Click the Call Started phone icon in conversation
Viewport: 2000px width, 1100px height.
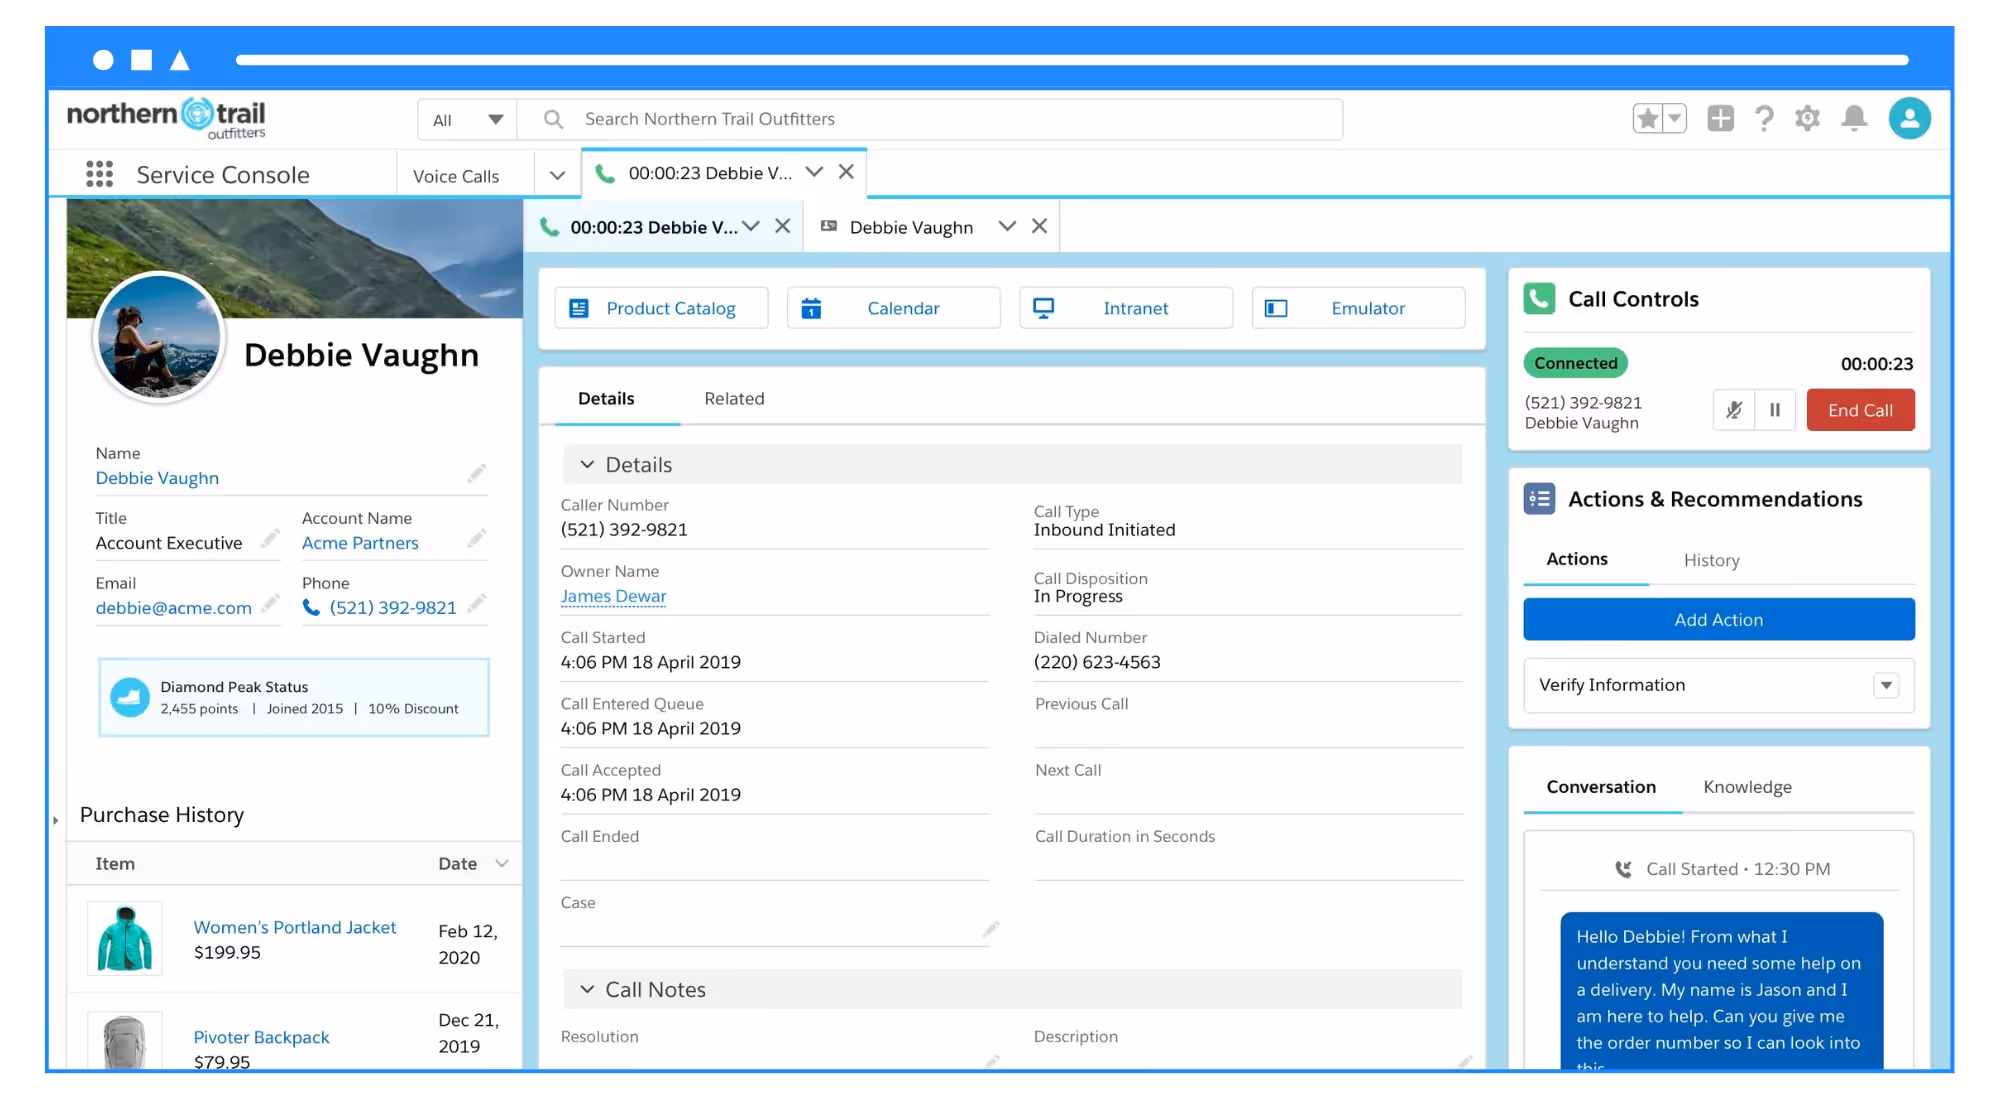tap(1623, 869)
